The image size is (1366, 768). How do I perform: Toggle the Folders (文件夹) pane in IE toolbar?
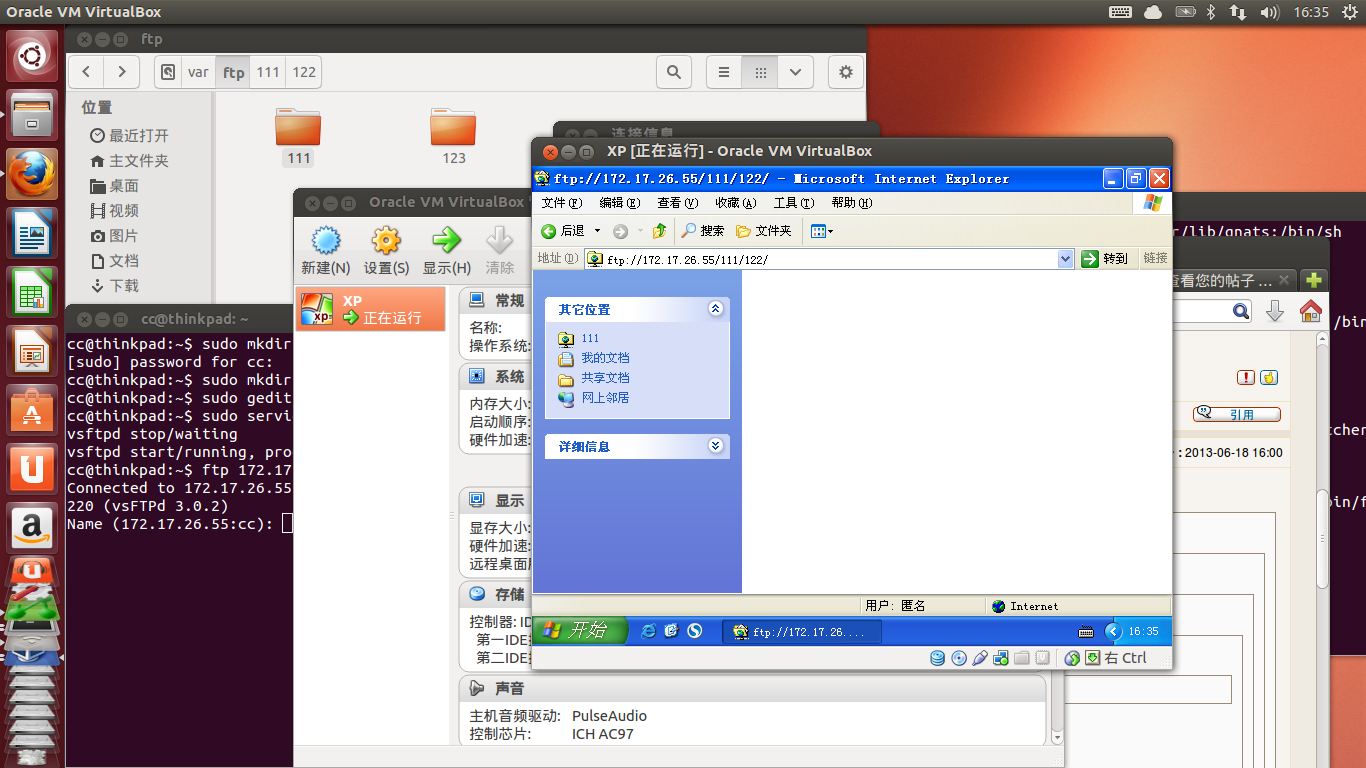tap(764, 231)
